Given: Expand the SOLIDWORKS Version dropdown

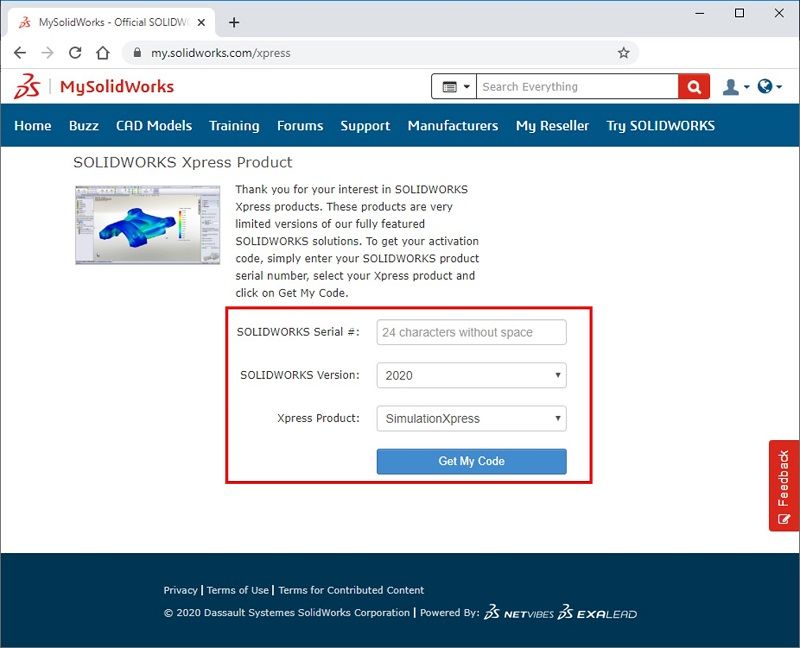Looking at the screenshot, I should point(471,376).
